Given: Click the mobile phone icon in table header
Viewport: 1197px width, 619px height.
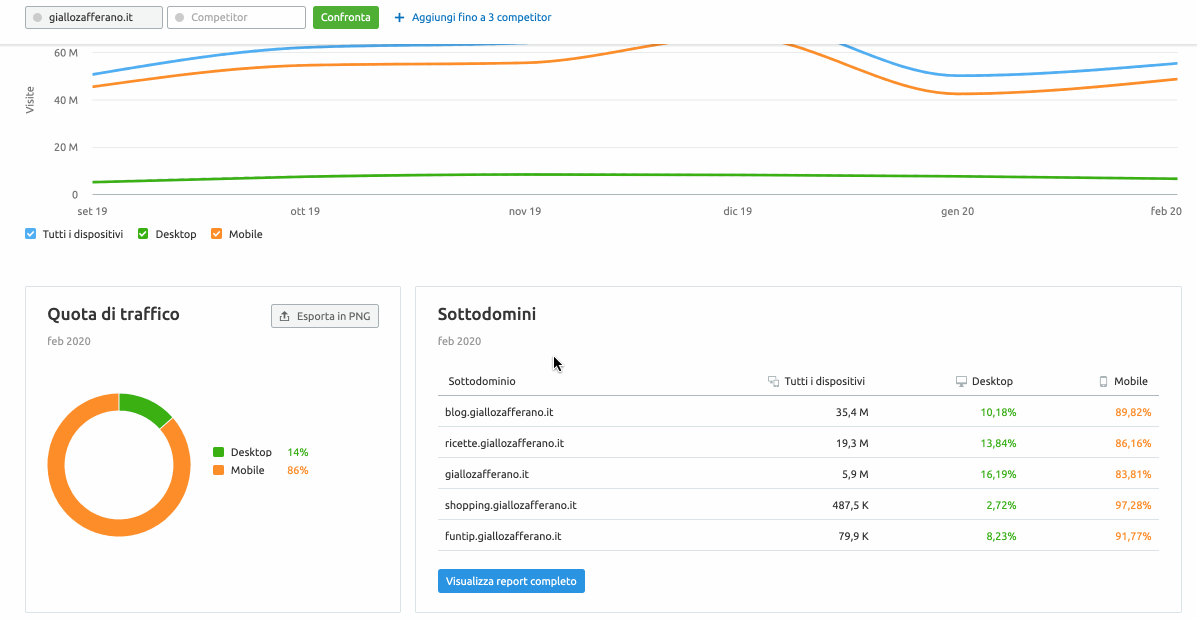Looking at the screenshot, I should [x=1104, y=381].
